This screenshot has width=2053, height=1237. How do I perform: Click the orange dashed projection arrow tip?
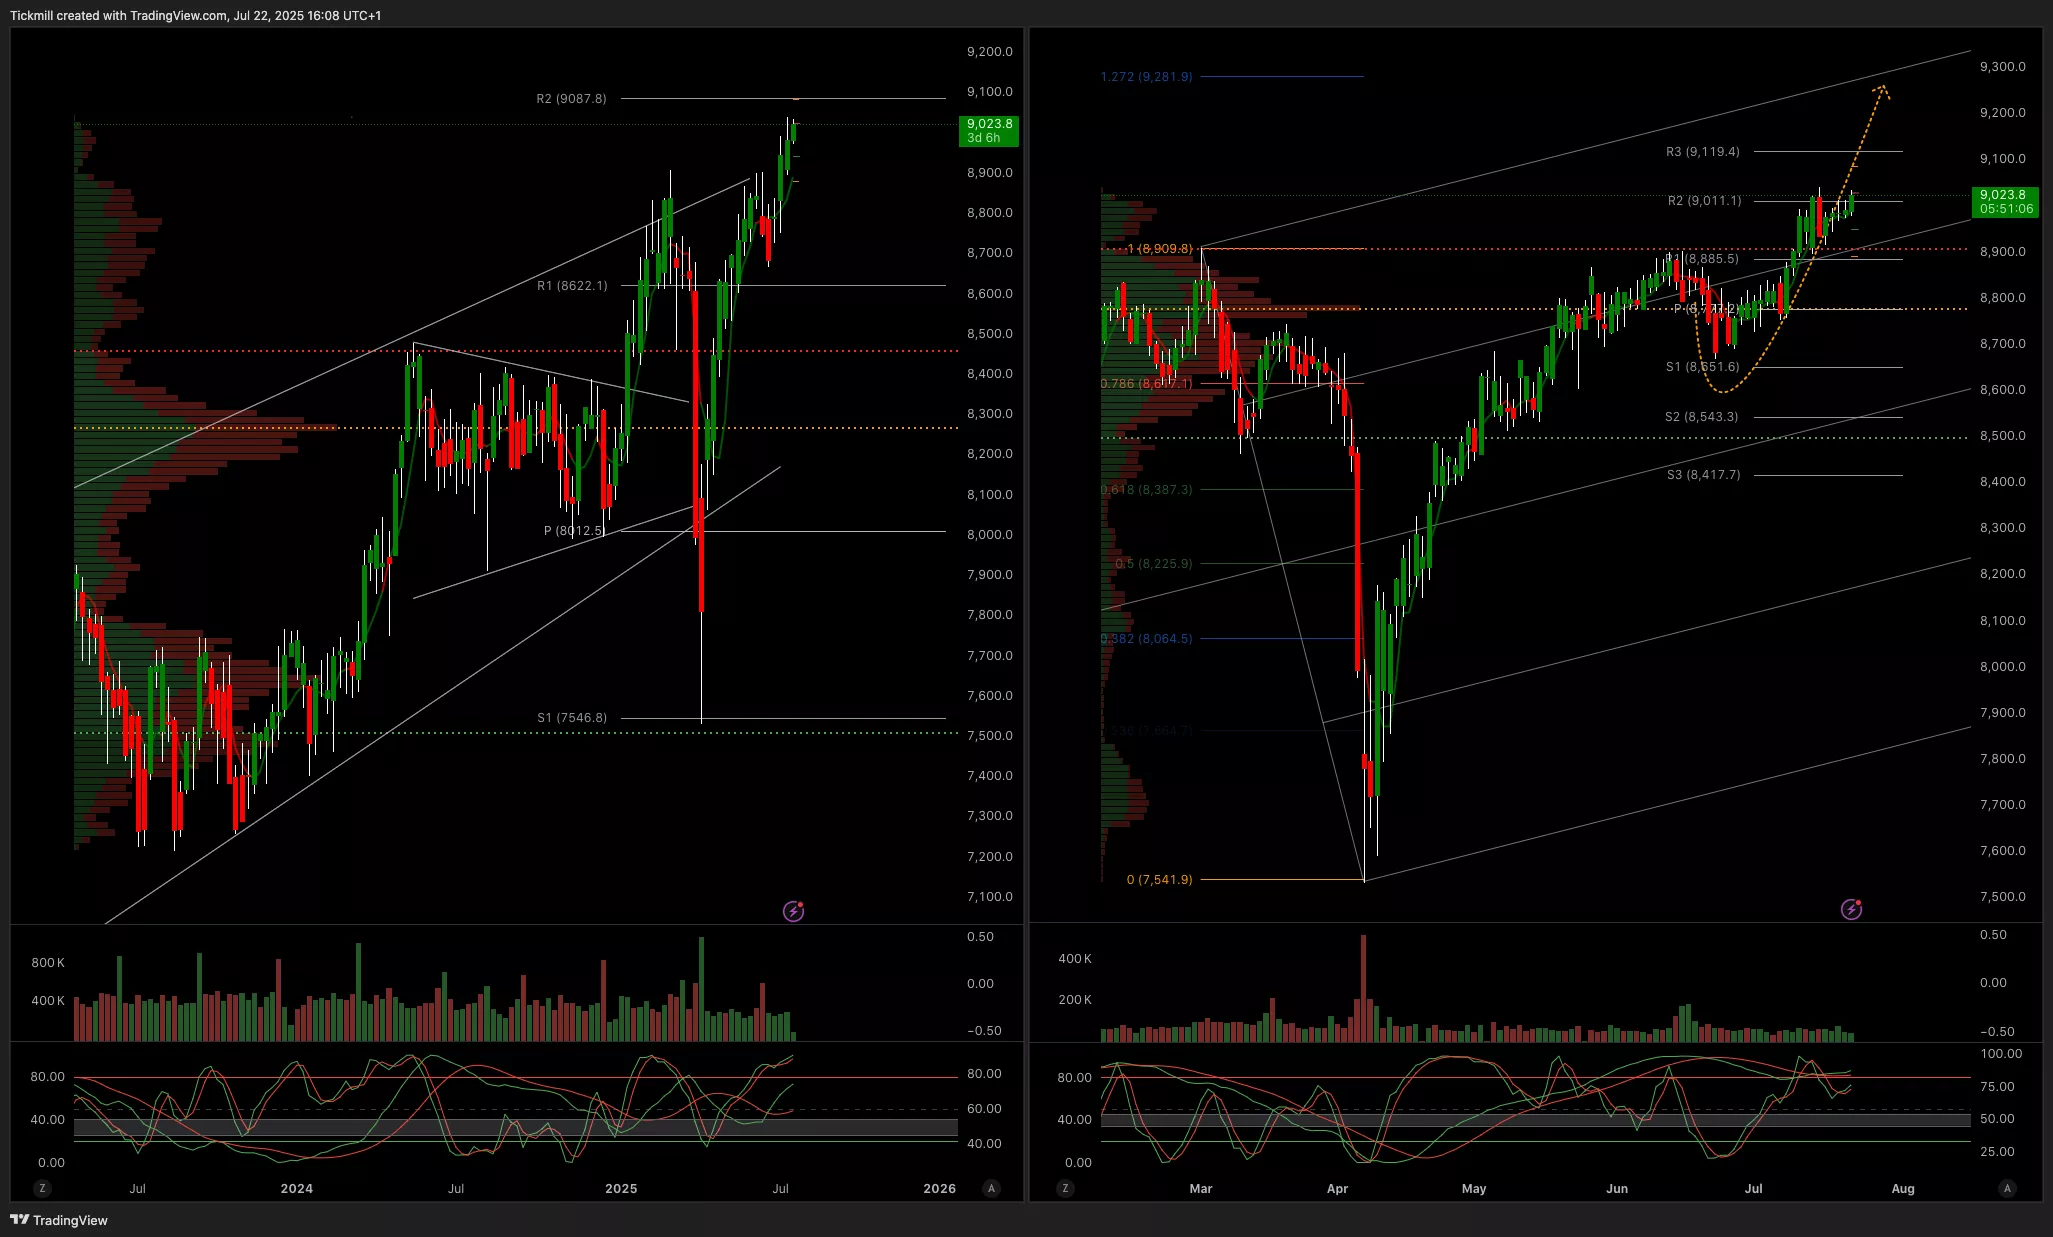pyautogui.click(x=1882, y=89)
